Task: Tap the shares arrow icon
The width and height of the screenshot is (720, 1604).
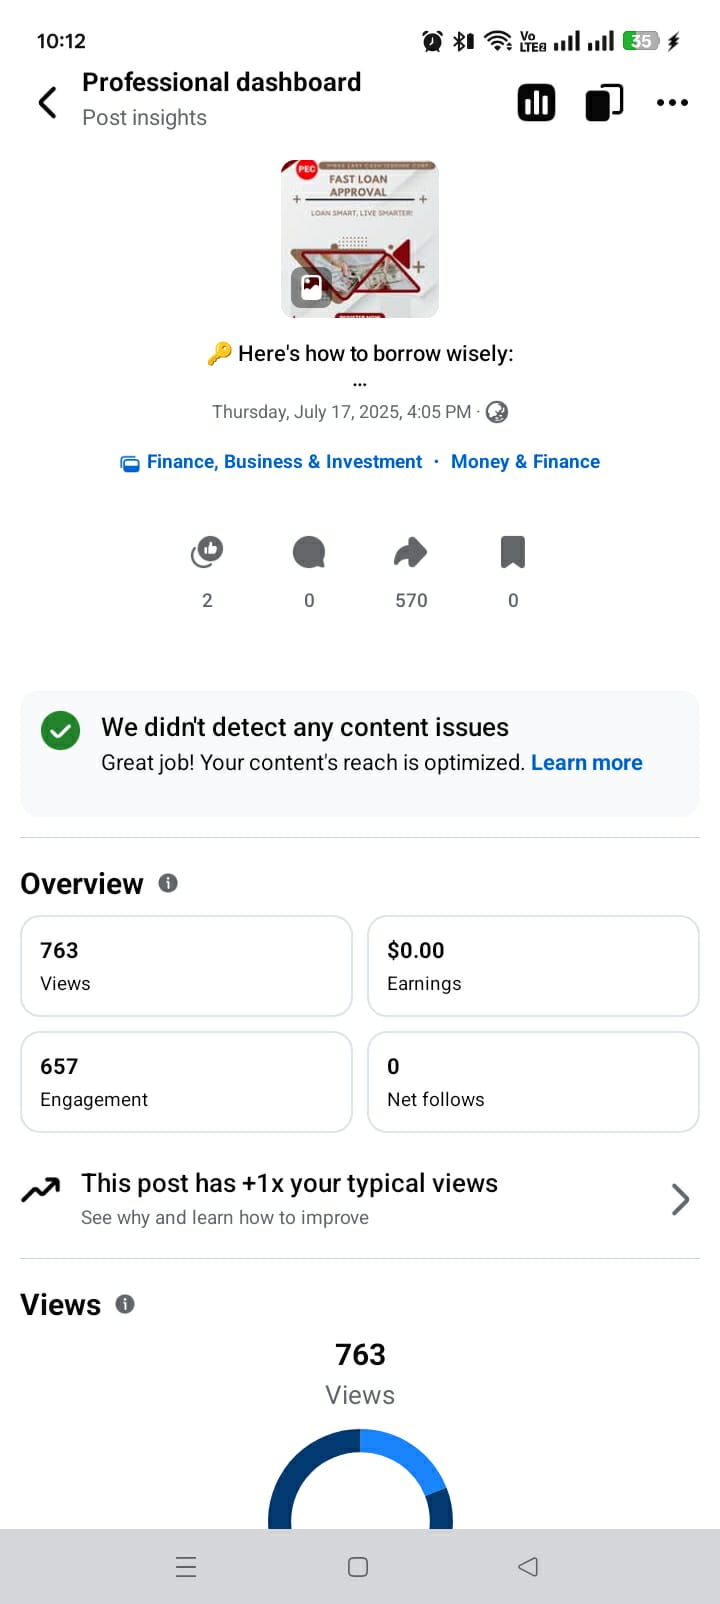Action: pos(411,552)
